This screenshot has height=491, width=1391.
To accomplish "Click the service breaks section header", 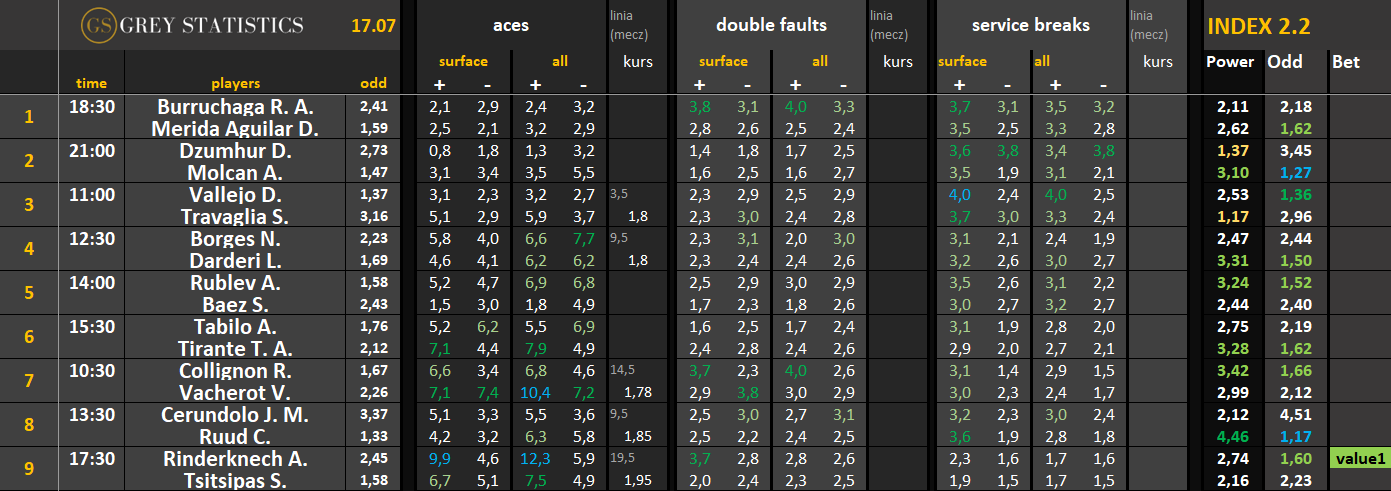I will pos(1030,25).
